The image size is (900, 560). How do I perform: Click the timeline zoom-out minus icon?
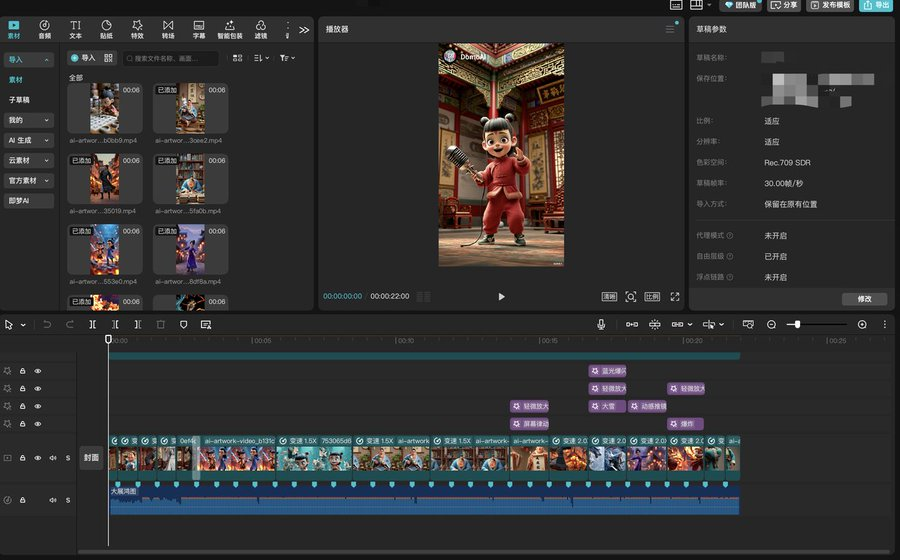click(771, 325)
